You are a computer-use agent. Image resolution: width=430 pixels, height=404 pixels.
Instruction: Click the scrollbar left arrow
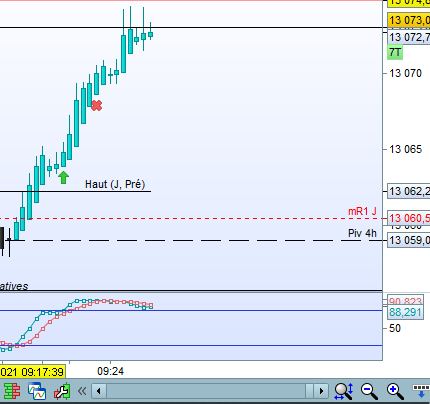click(99, 391)
